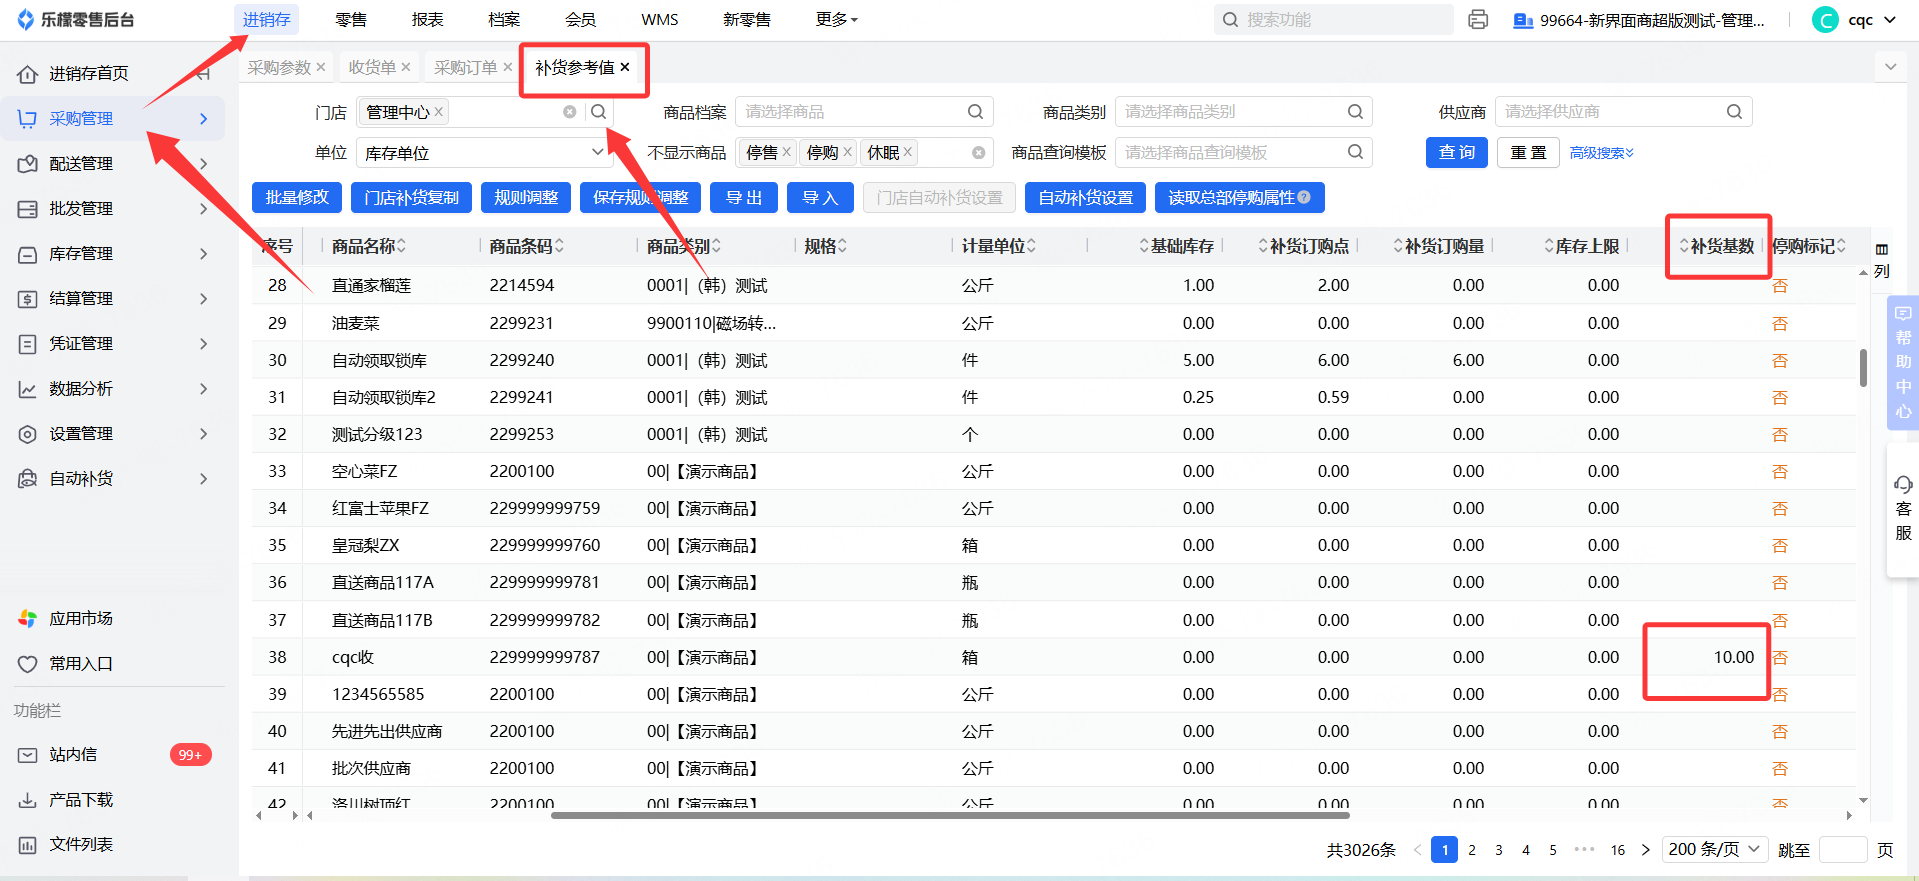
Task: Remove the 停售 filter tag
Action: click(x=787, y=152)
